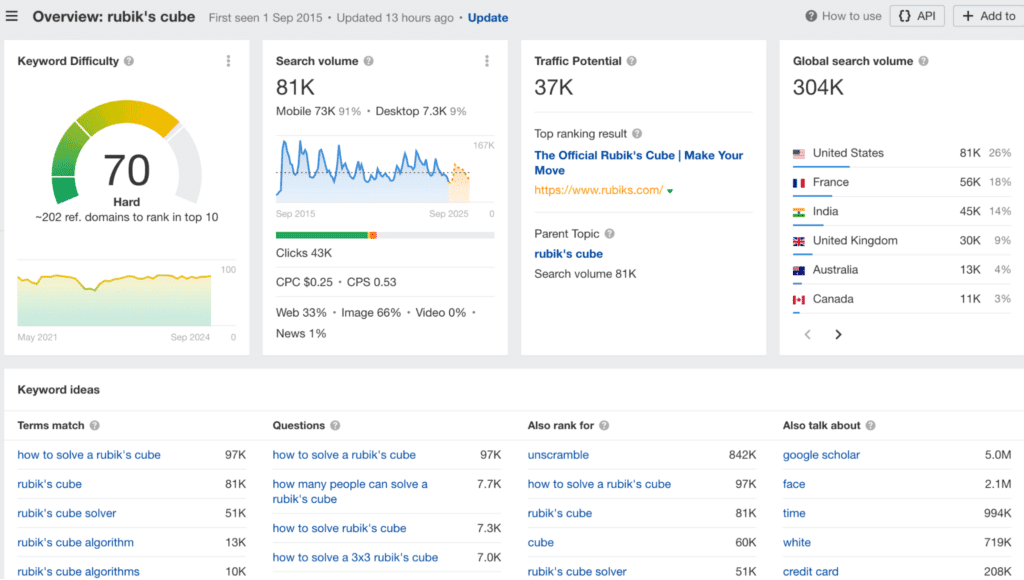The width and height of the screenshot is (1024, 580).
Task: Go to next page of countries list
Action: (x=838, y=335)
